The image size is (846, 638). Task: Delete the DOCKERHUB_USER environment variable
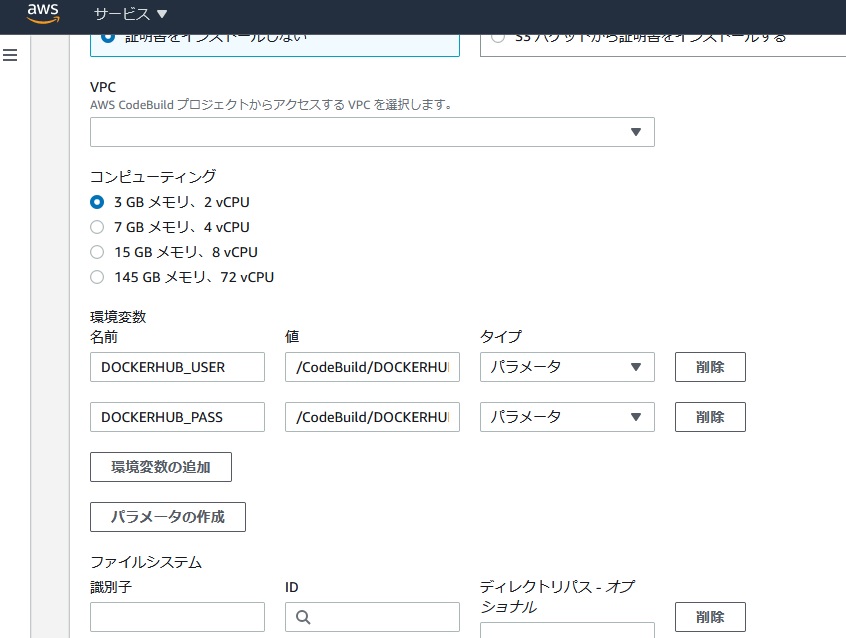point(710,367)
